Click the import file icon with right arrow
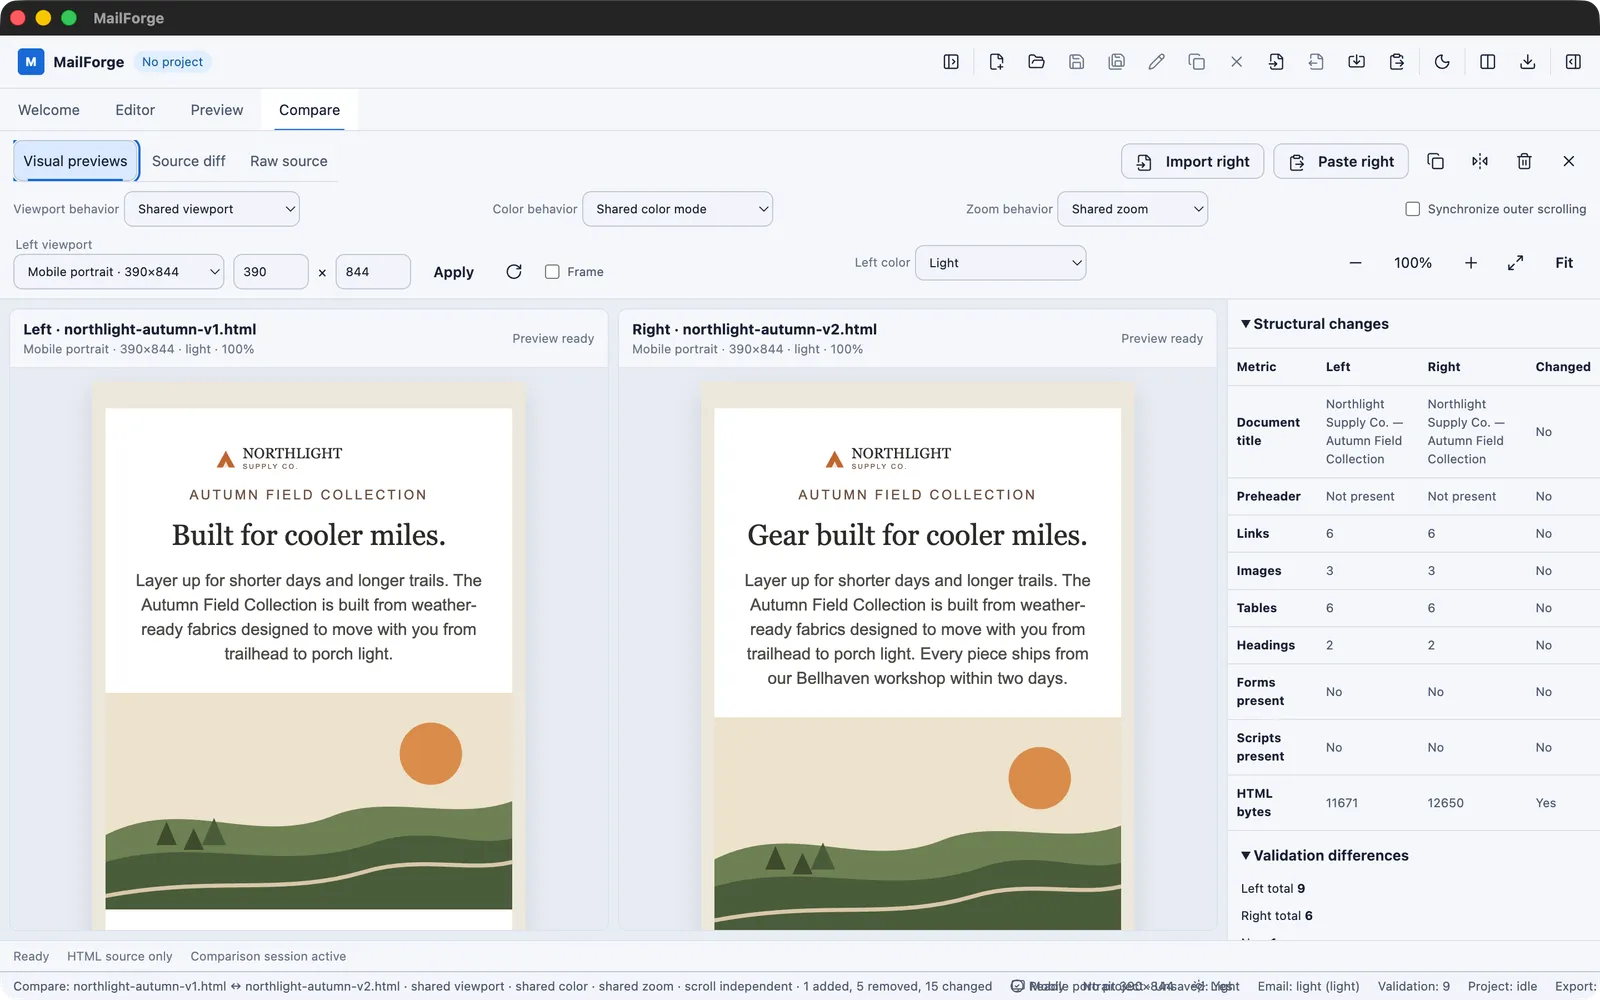1600x1000 pixels. 1276,62
